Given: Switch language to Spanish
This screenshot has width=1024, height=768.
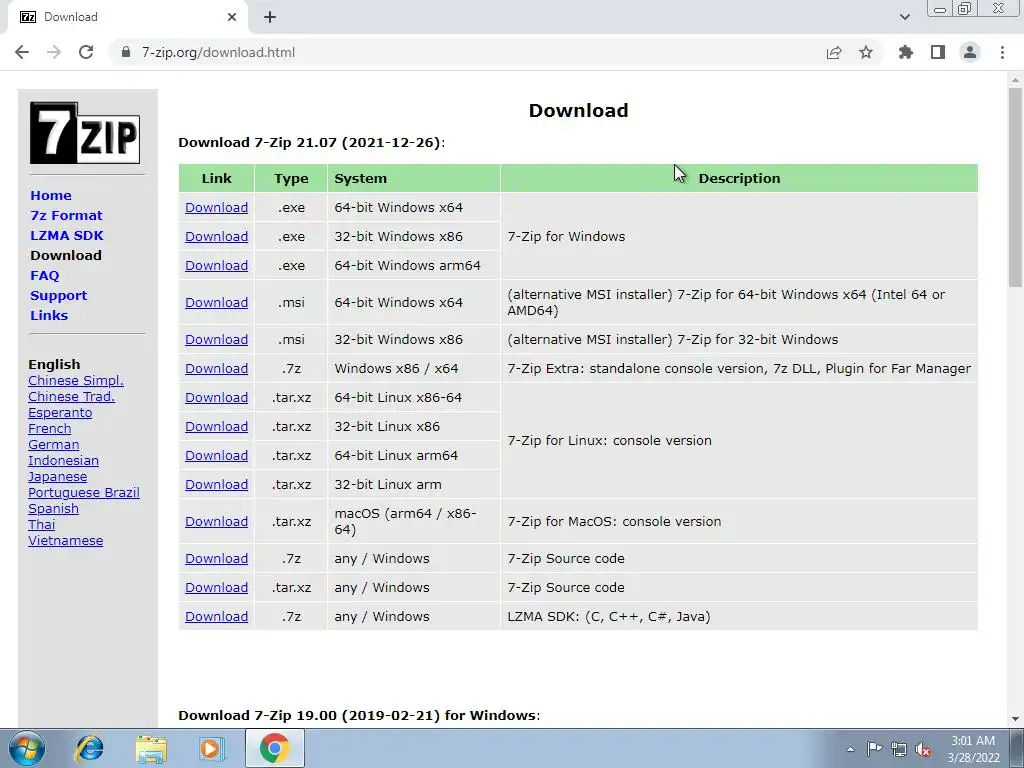Looking at the screenshot, I should coord(54,509).
